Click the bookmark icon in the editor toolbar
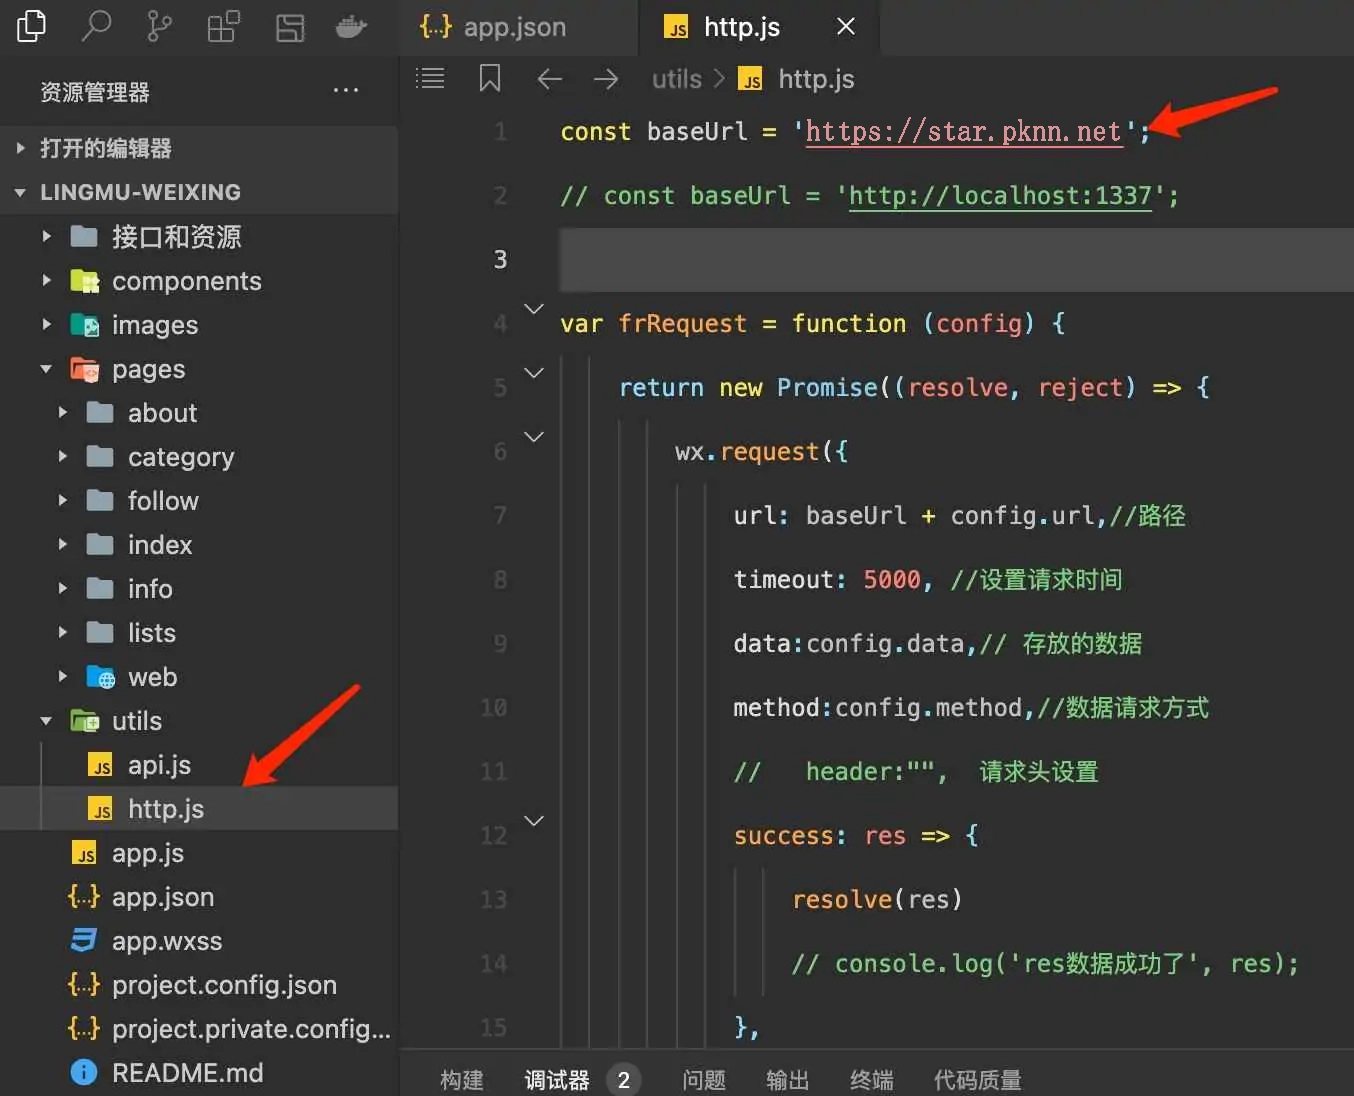The height and width of the screenshot is (1096, 1354). tap(490, 78)
